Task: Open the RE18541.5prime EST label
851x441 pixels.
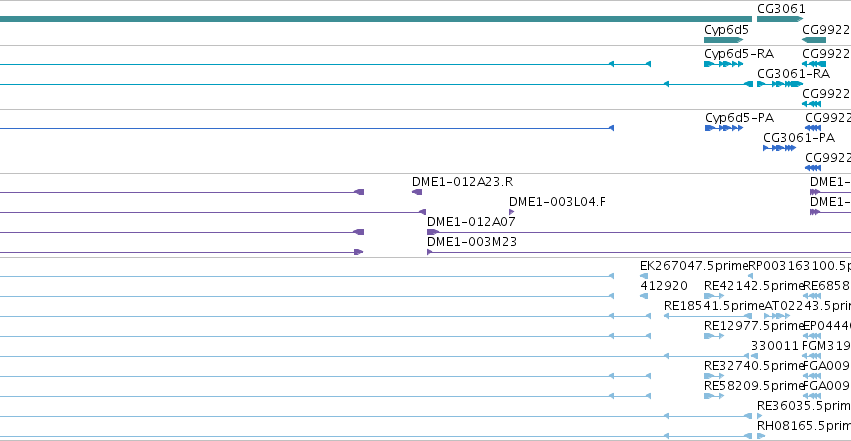Action: click(x=714, y=306)
